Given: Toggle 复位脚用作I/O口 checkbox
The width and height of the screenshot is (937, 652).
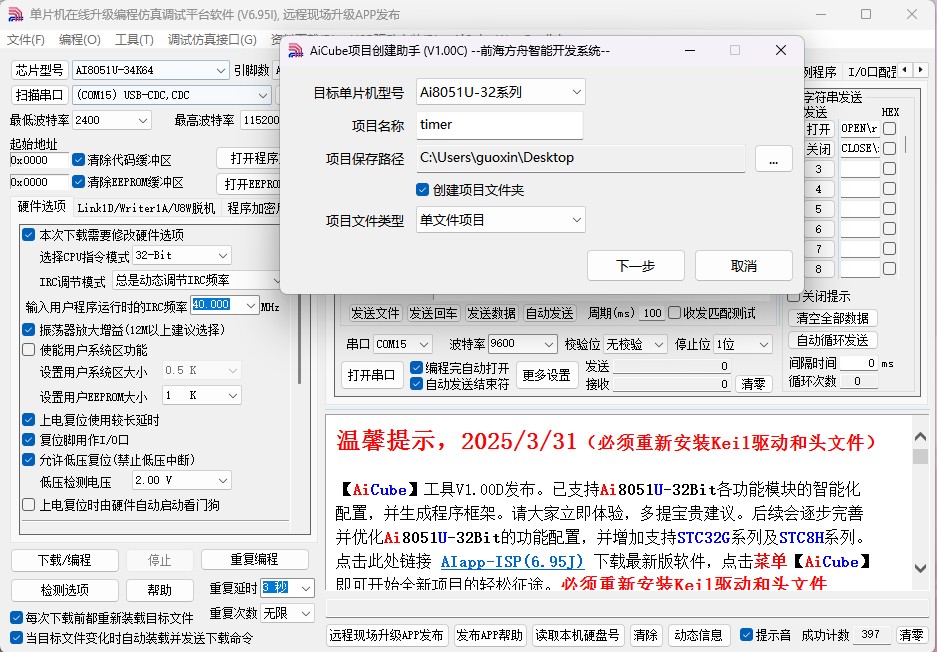Looking at the screenshot, I should (x=28, y=440).
